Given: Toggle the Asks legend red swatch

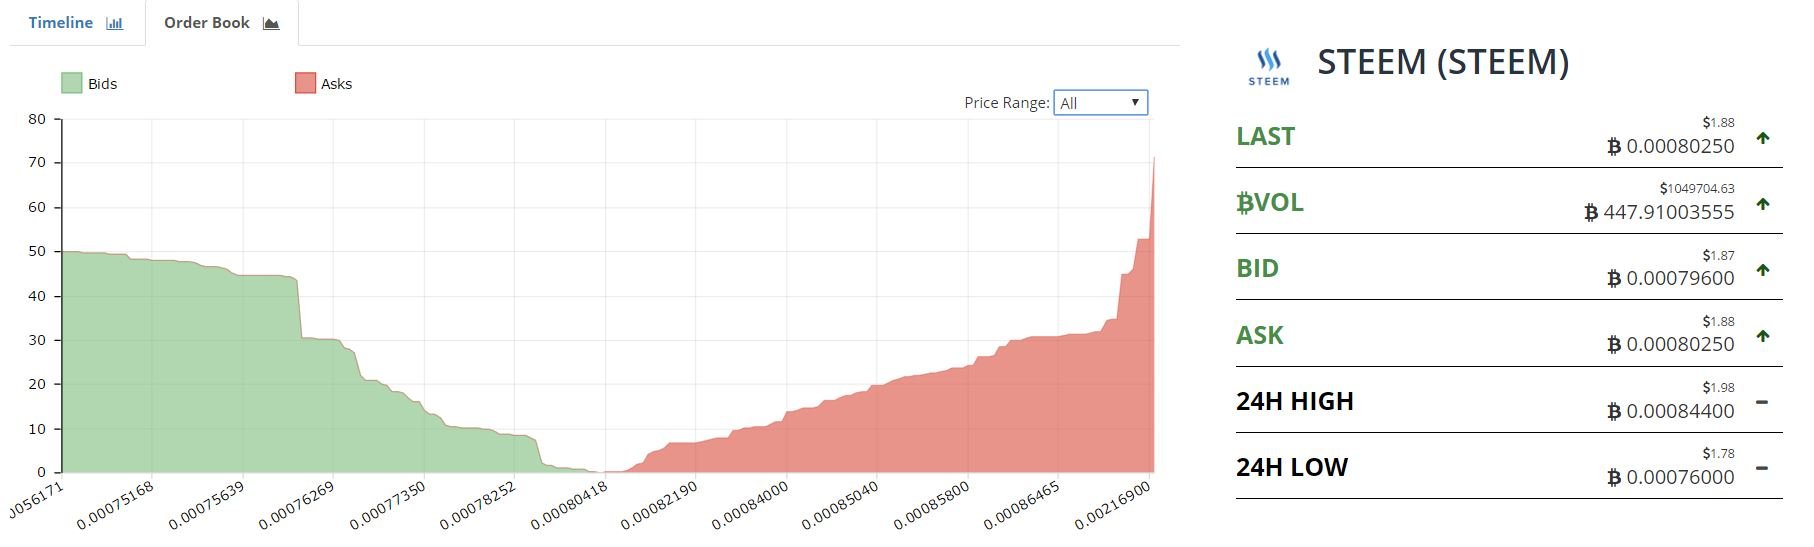Looking at the screenshot, I should pos(305,83).
